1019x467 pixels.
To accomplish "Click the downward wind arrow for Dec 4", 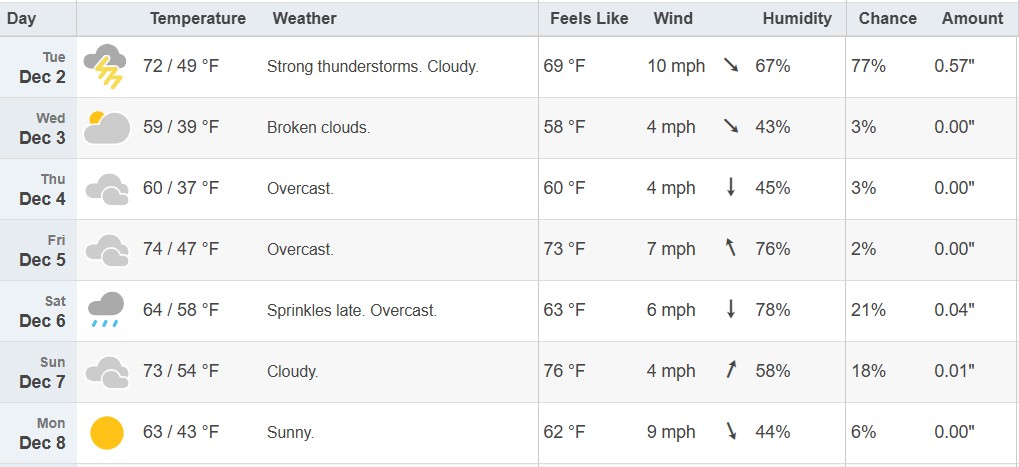I will [731, 187].
